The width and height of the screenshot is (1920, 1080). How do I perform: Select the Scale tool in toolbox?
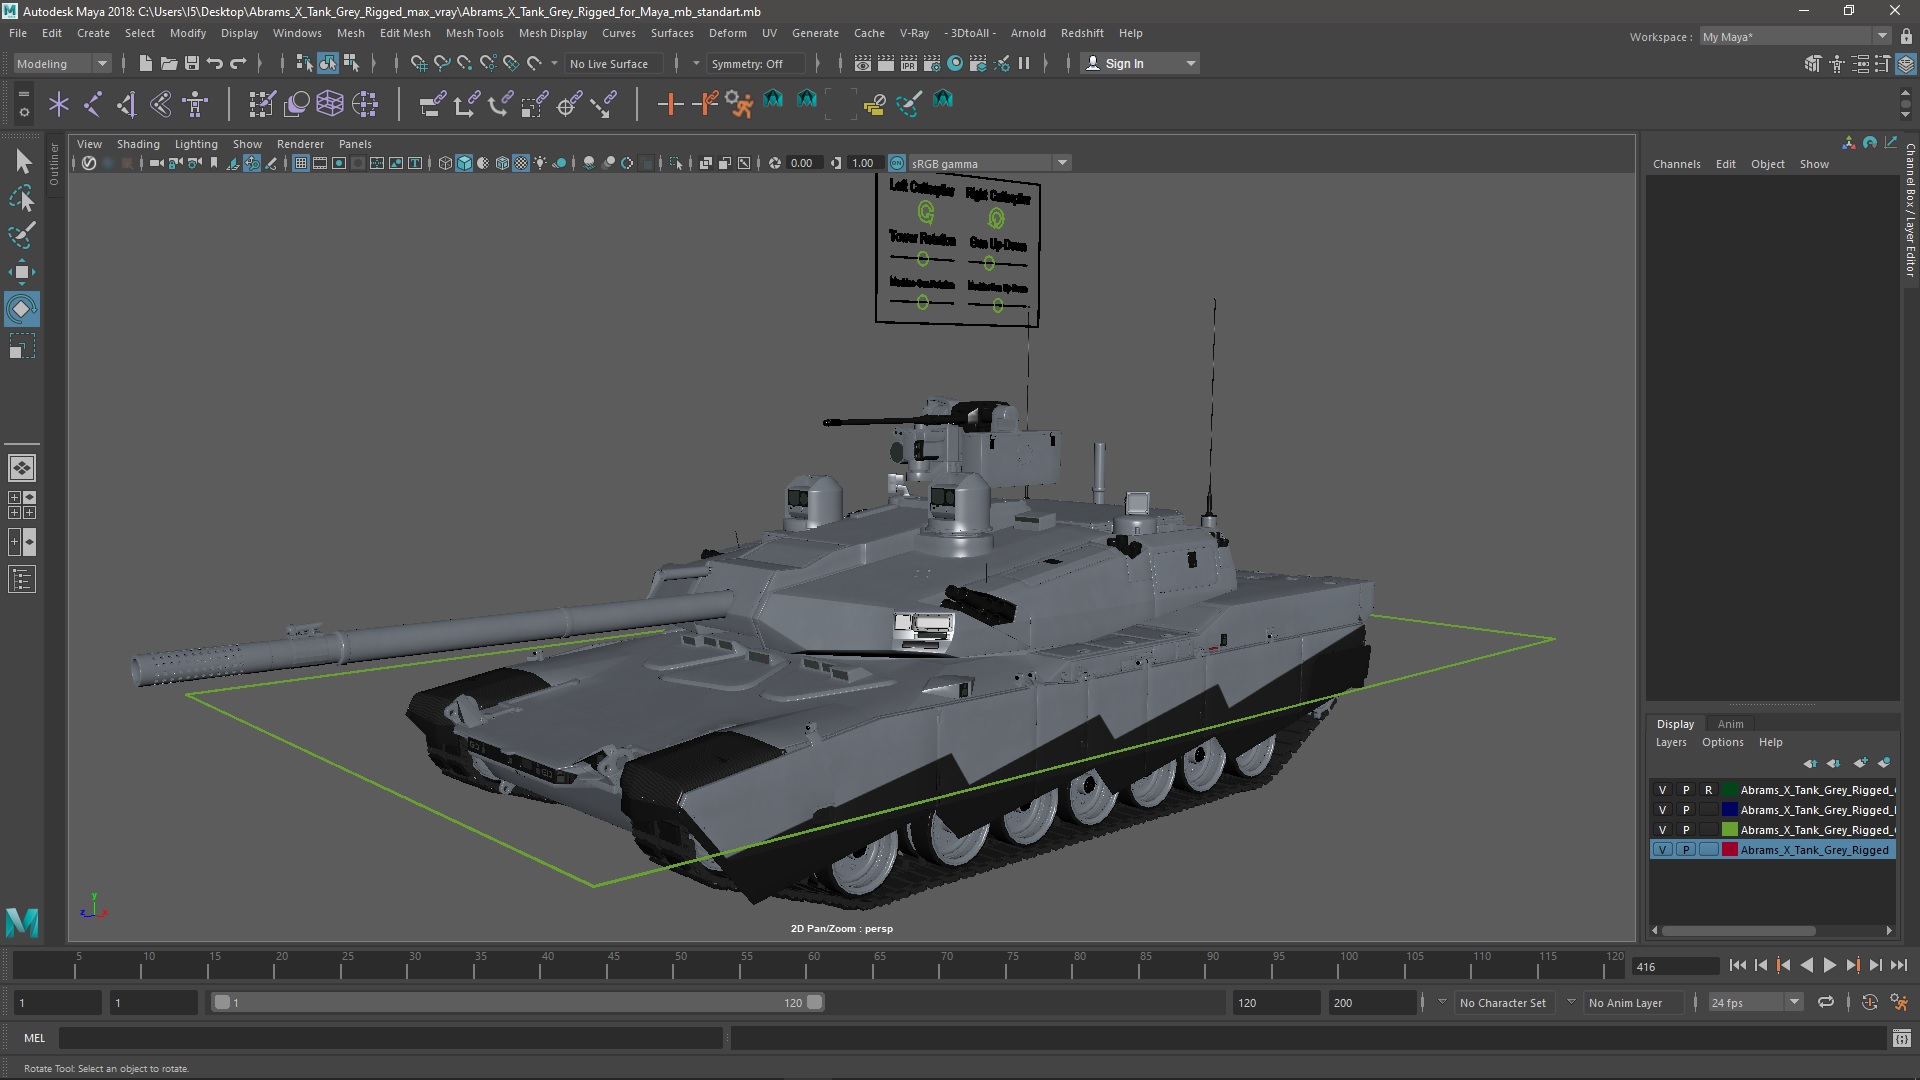pyautogui.click(x=21, y=347)
